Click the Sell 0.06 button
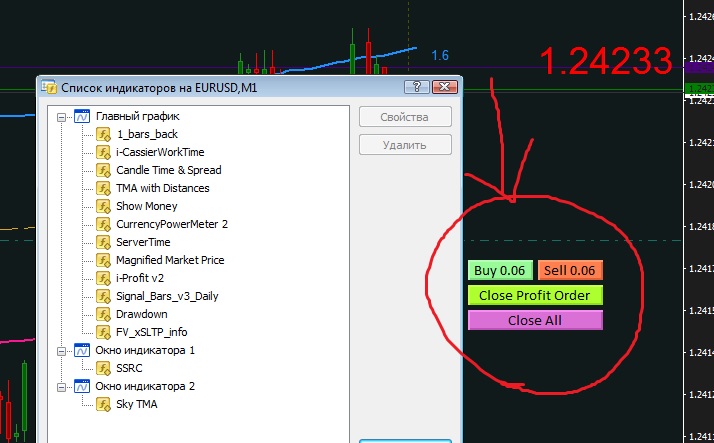This screenshot has width=714, height=443. tap(570, 270)
